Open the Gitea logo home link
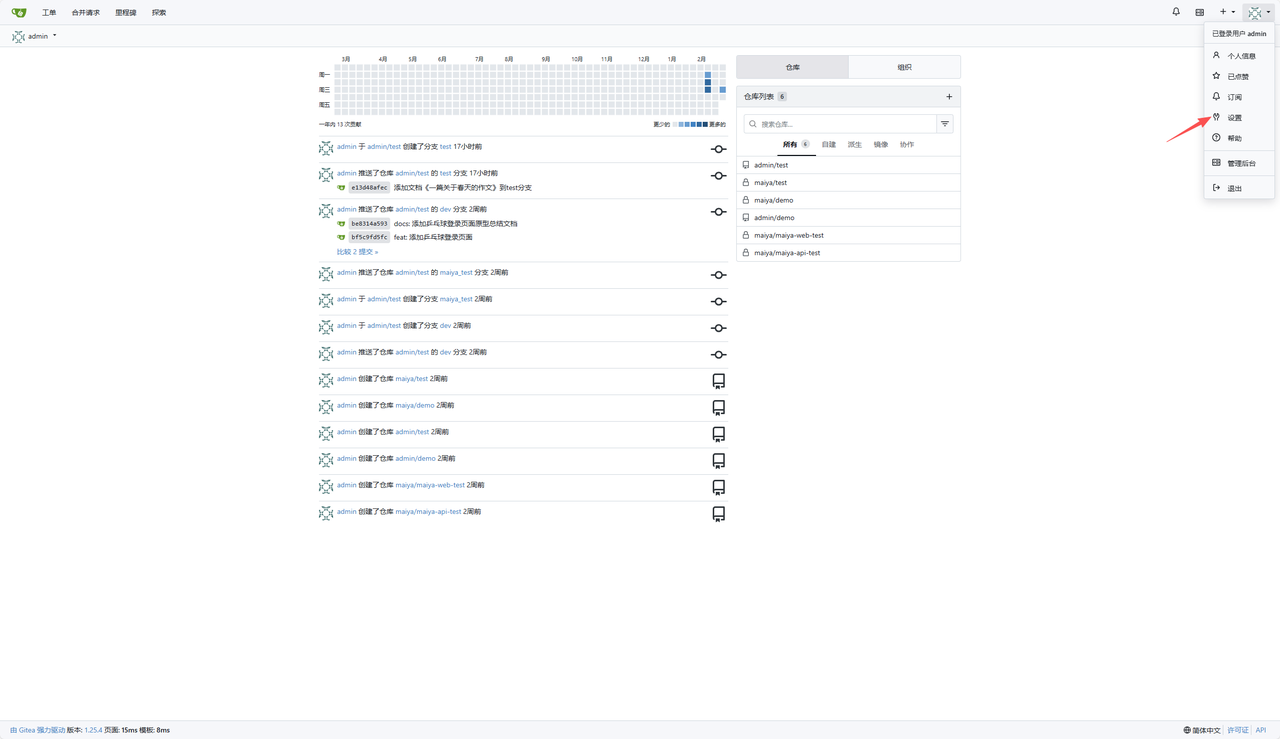This screenshot has width=1280, height=739. [x=19, y=12]
